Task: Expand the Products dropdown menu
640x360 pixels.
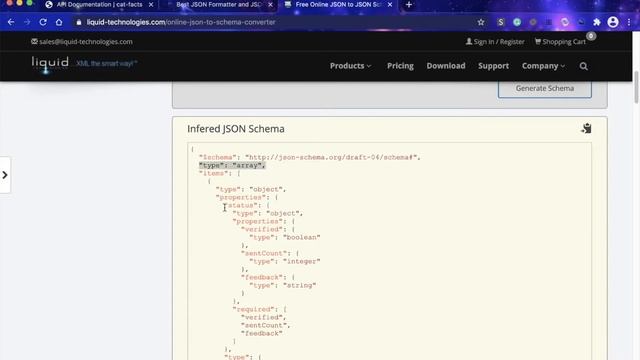Action: click(x=351, y=66)
